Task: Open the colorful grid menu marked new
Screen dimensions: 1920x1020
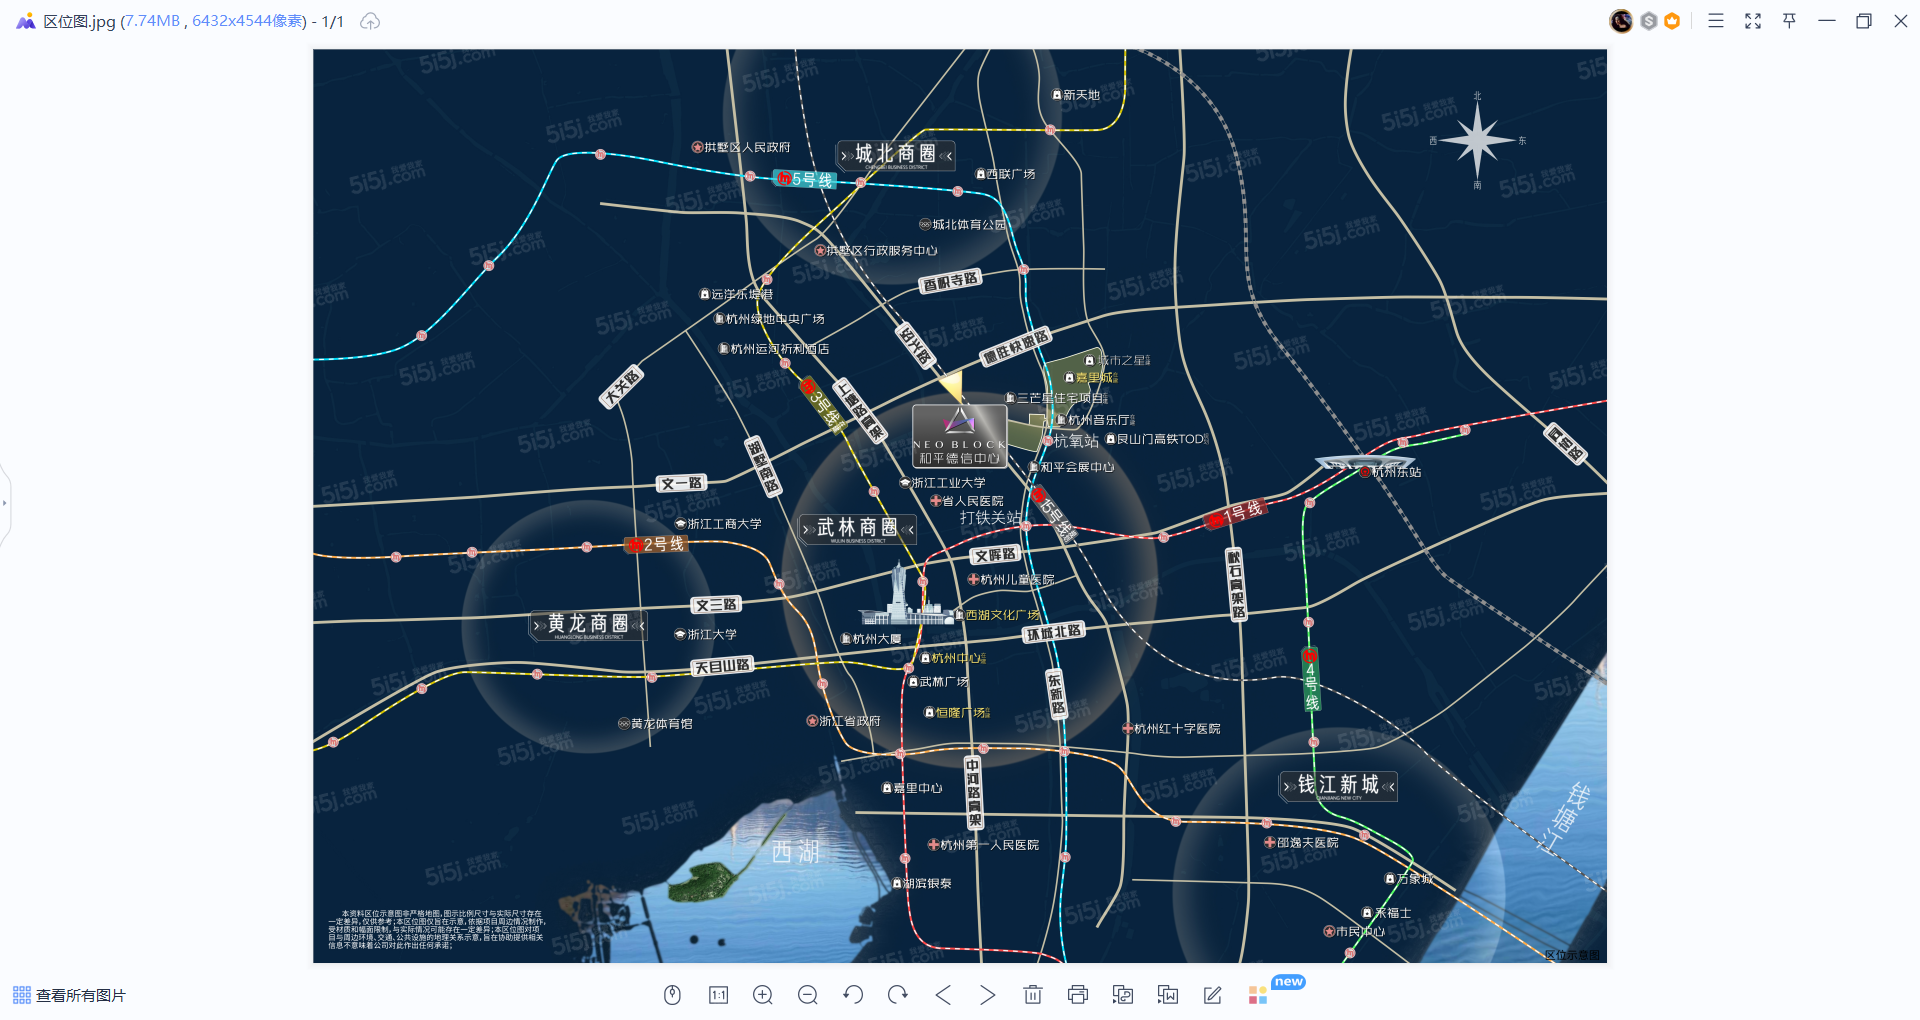Action: 1256,995
